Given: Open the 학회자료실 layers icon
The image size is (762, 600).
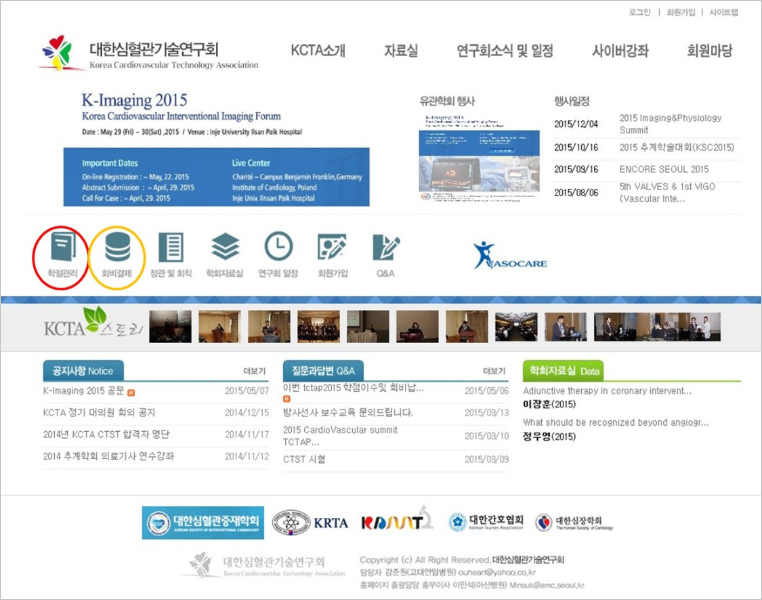Looking at the screenshot, I should [x=225, y=248].
